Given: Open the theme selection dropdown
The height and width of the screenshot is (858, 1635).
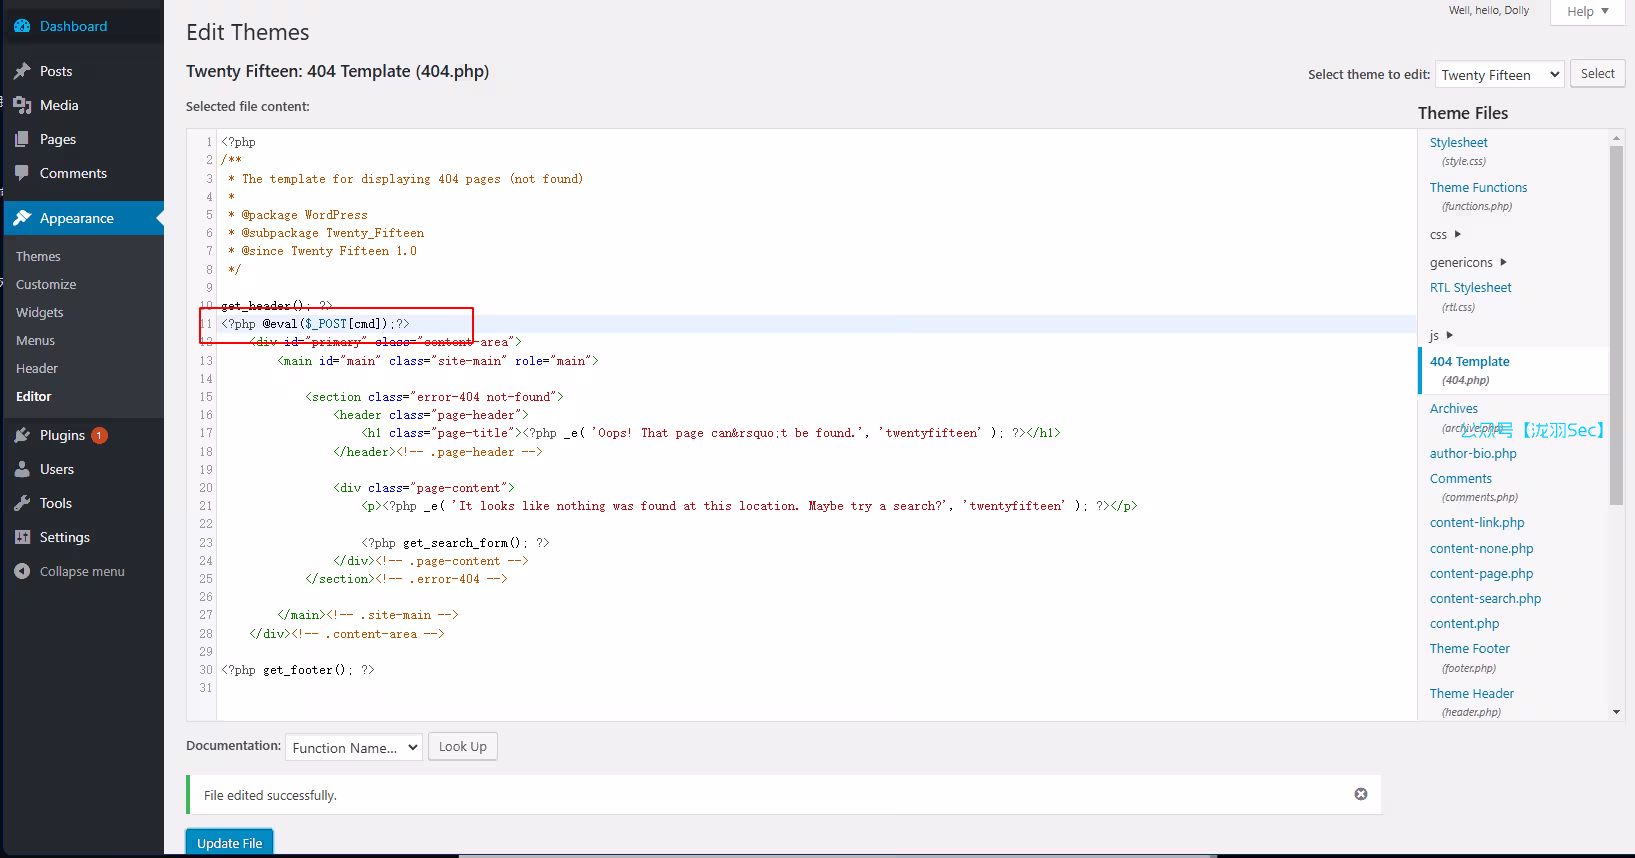Looking at the screenshot, I should pos(1499,75).
